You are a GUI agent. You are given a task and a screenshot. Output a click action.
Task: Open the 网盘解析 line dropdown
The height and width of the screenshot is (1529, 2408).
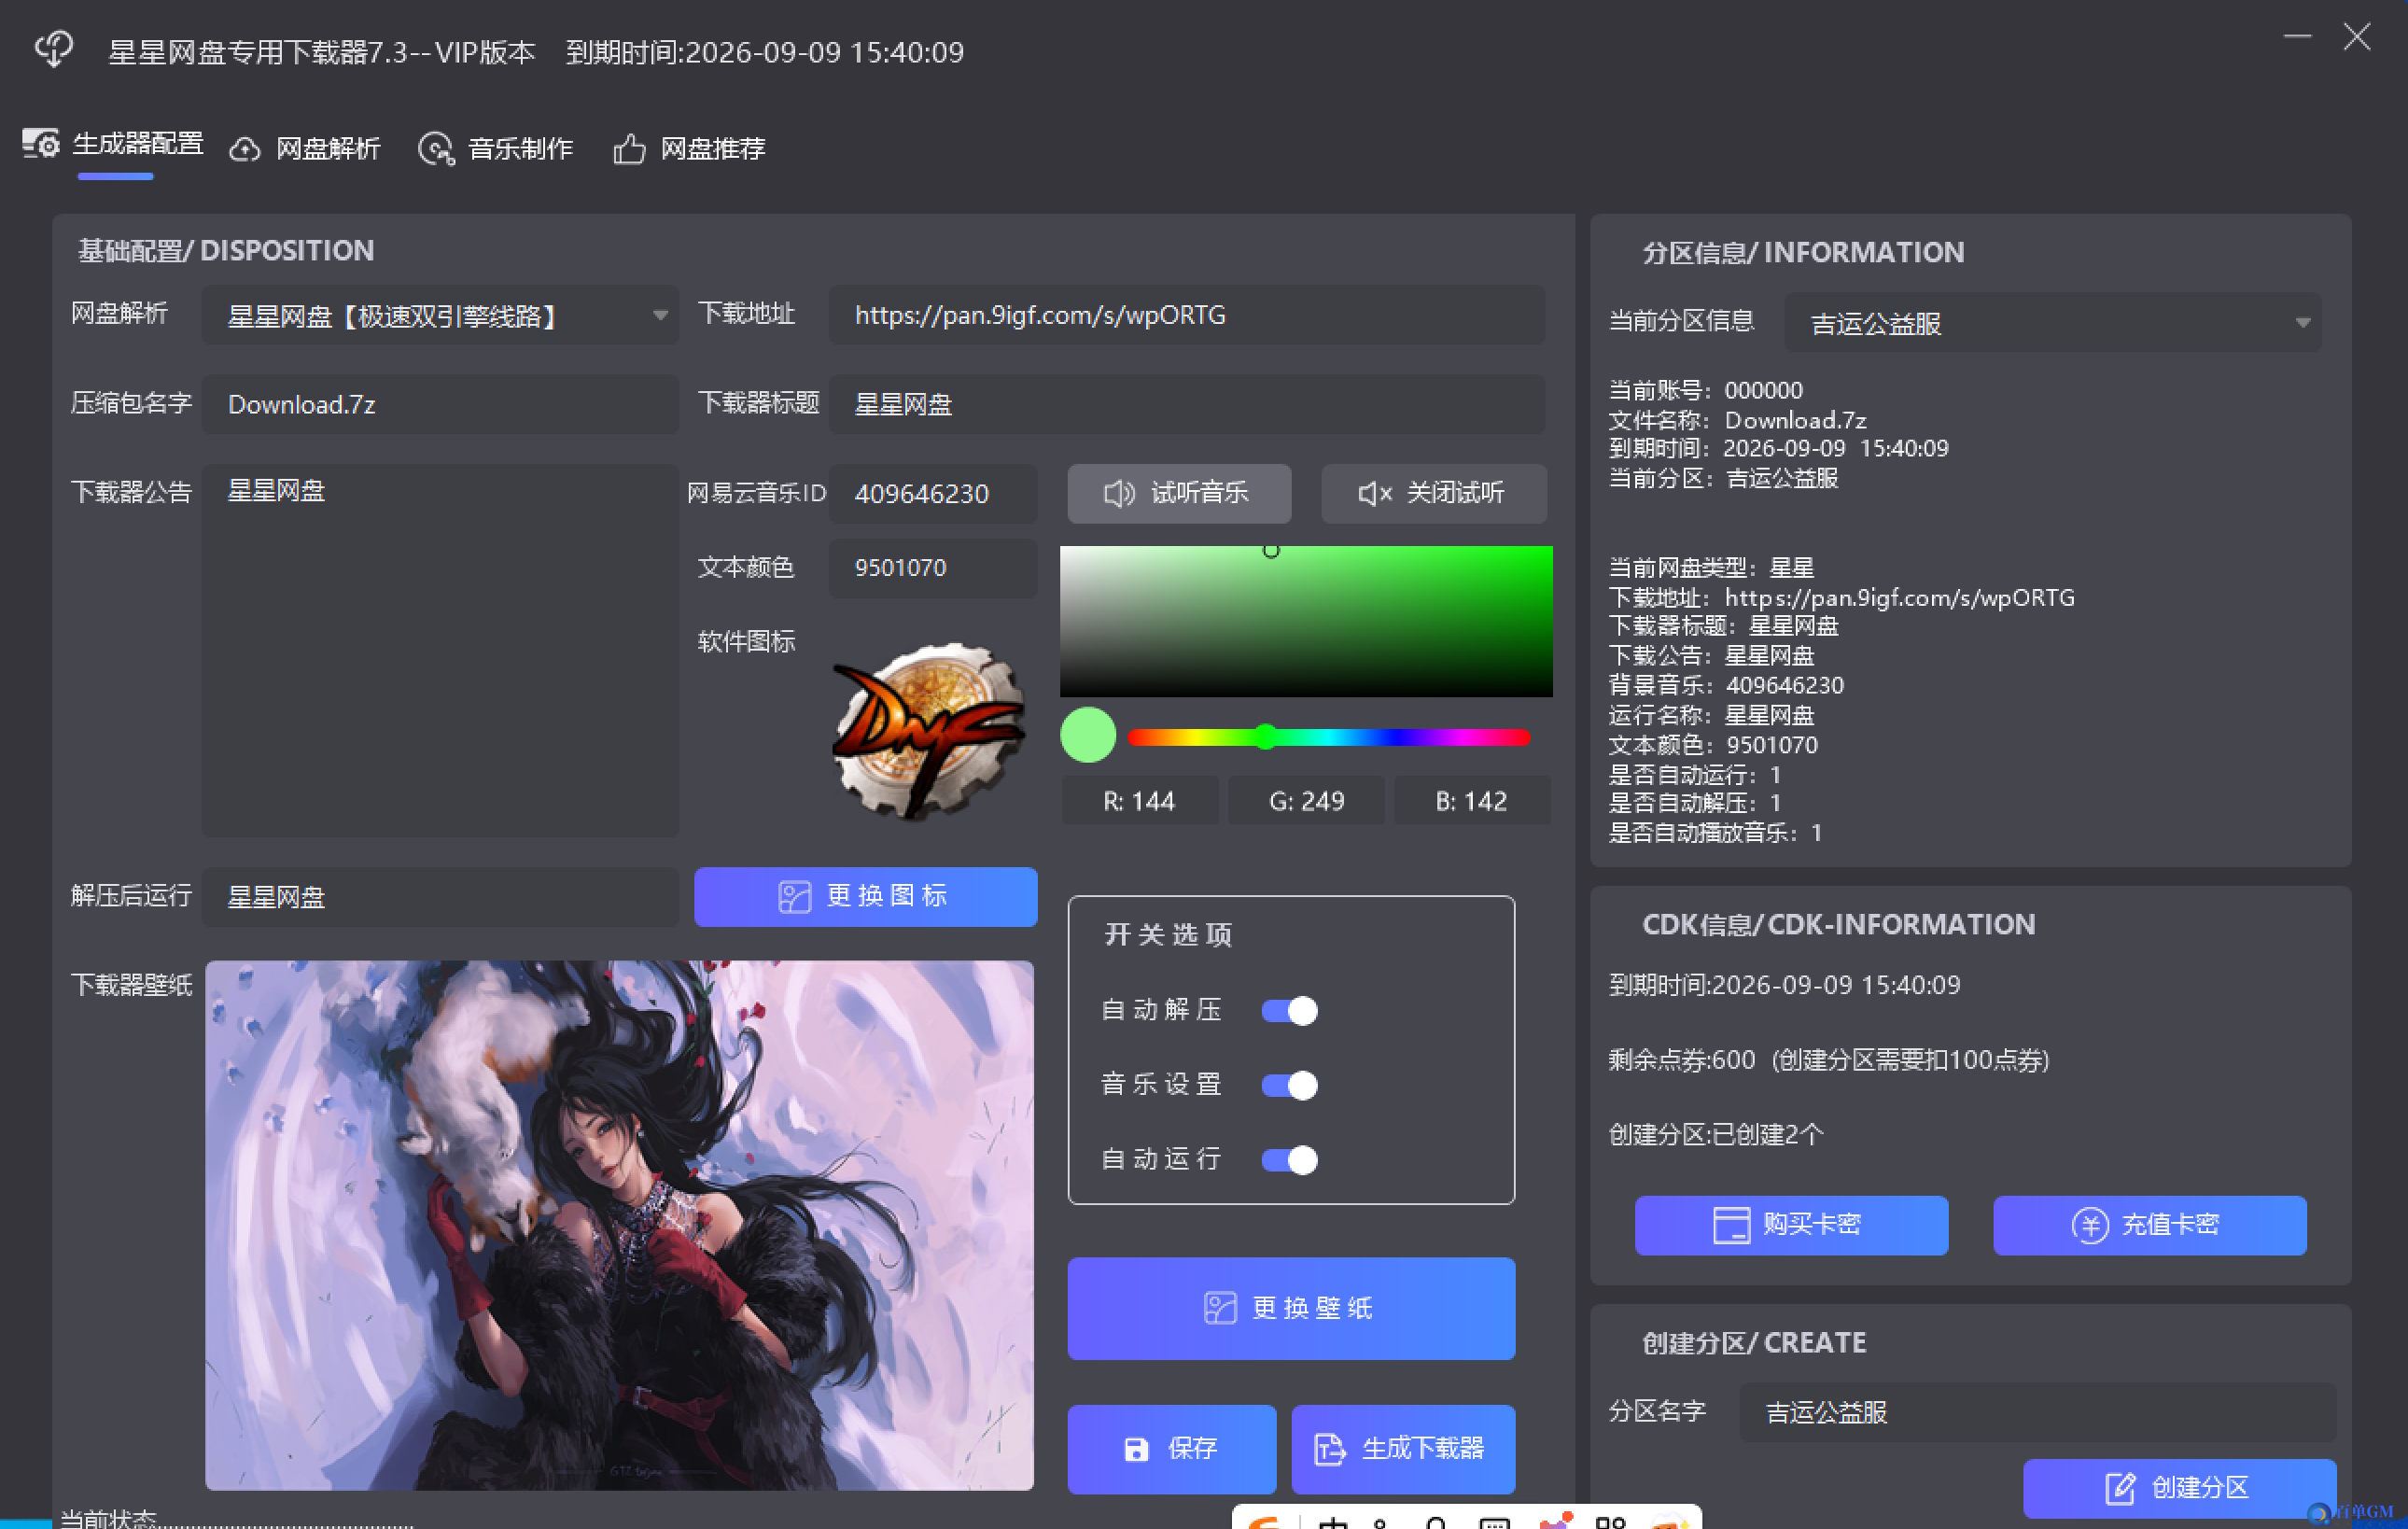pyautogui.click(x=659, y=316)
